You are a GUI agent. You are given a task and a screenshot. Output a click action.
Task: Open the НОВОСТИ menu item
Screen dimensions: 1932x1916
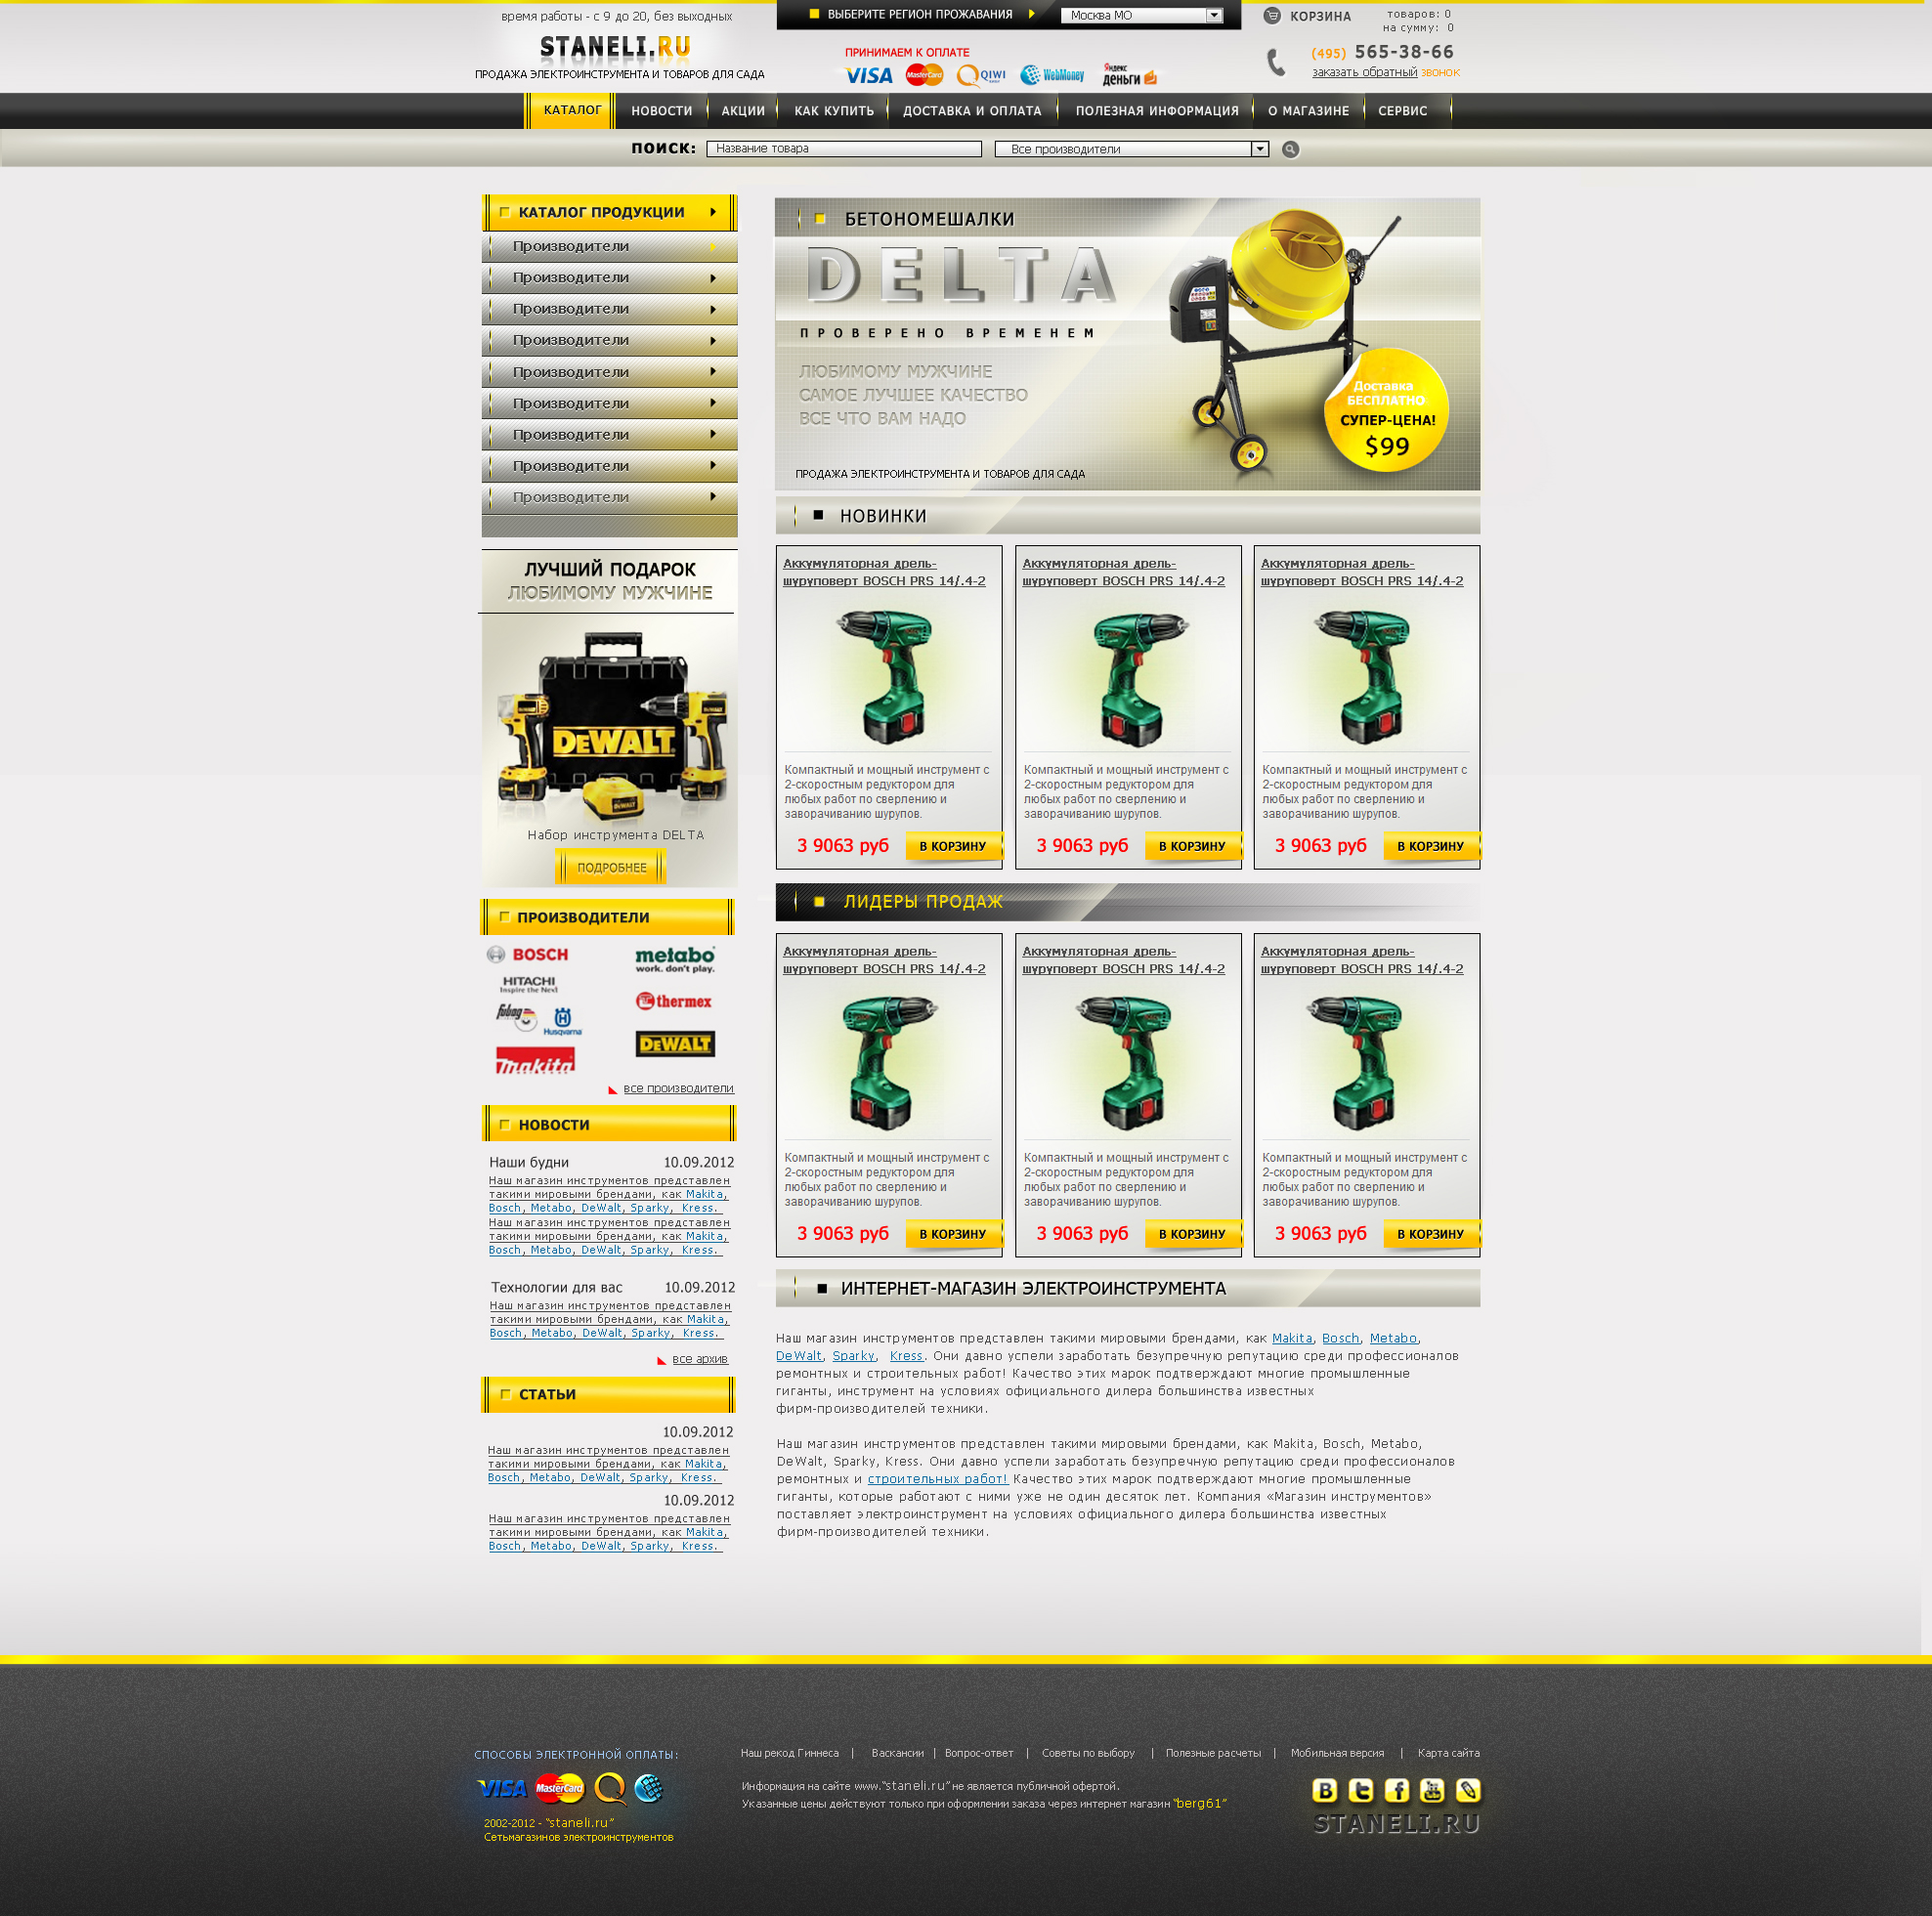point(661,111)
